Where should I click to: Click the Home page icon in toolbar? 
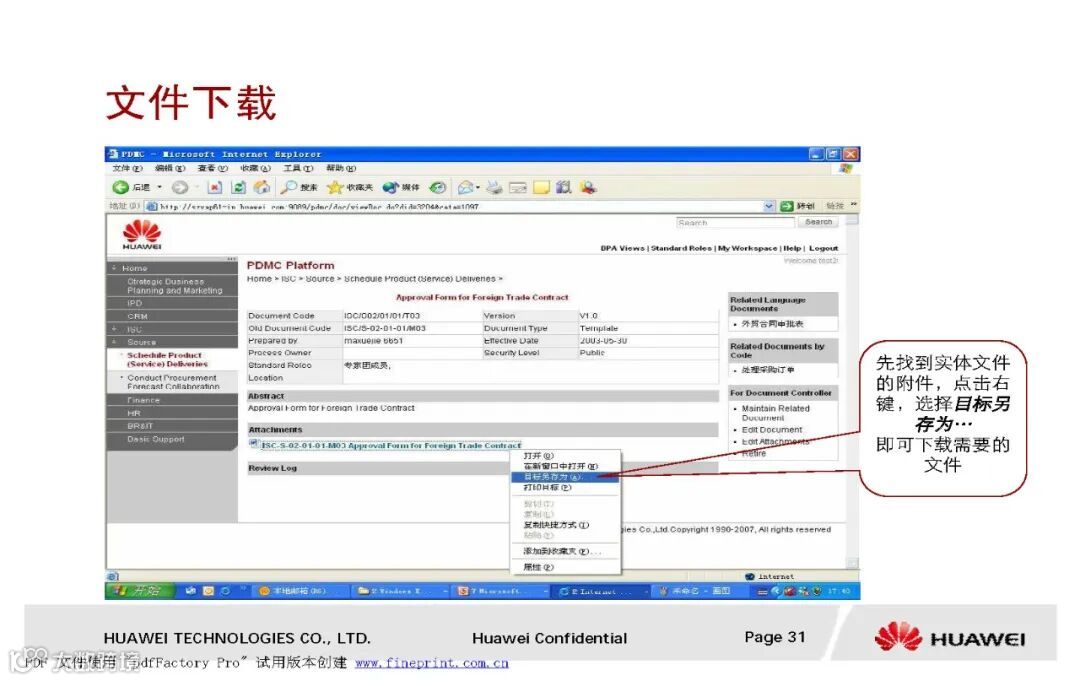pyautogui.click(x=262, y=187)
